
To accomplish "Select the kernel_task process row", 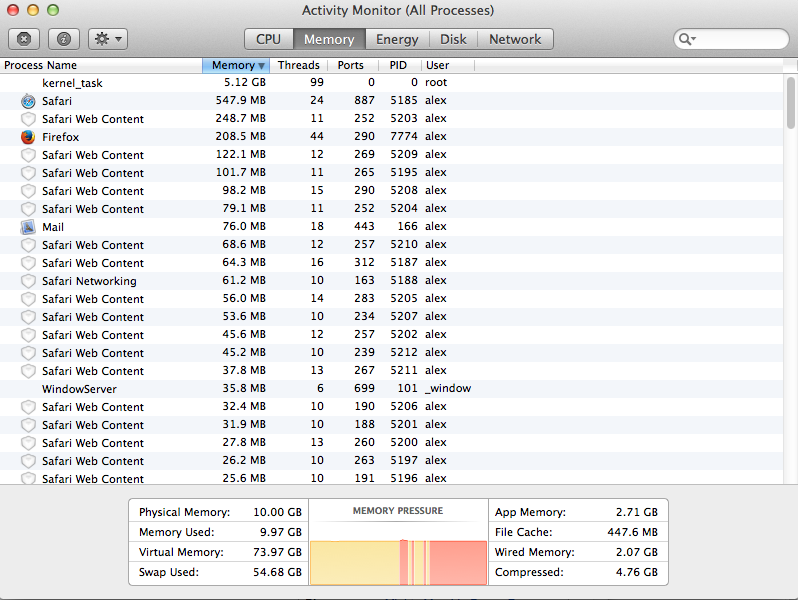I will tap(391, 82).
